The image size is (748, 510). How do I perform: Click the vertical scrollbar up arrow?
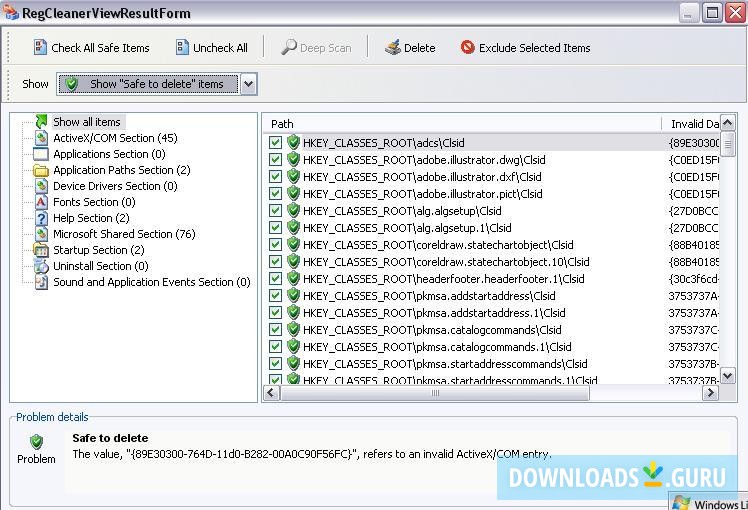click(727, 123)
